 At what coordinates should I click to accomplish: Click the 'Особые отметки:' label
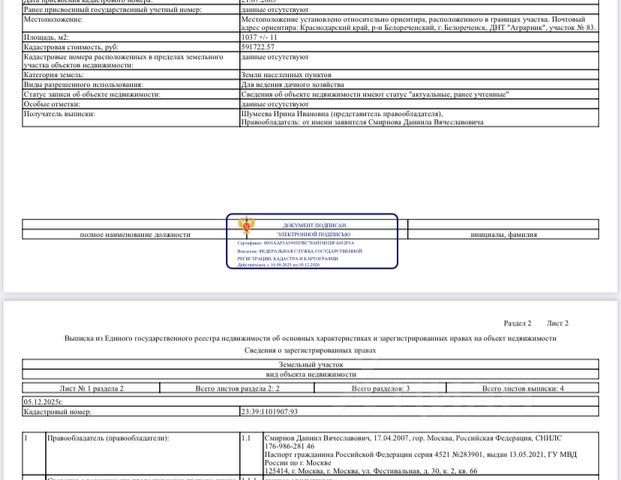tap(52, 104)
